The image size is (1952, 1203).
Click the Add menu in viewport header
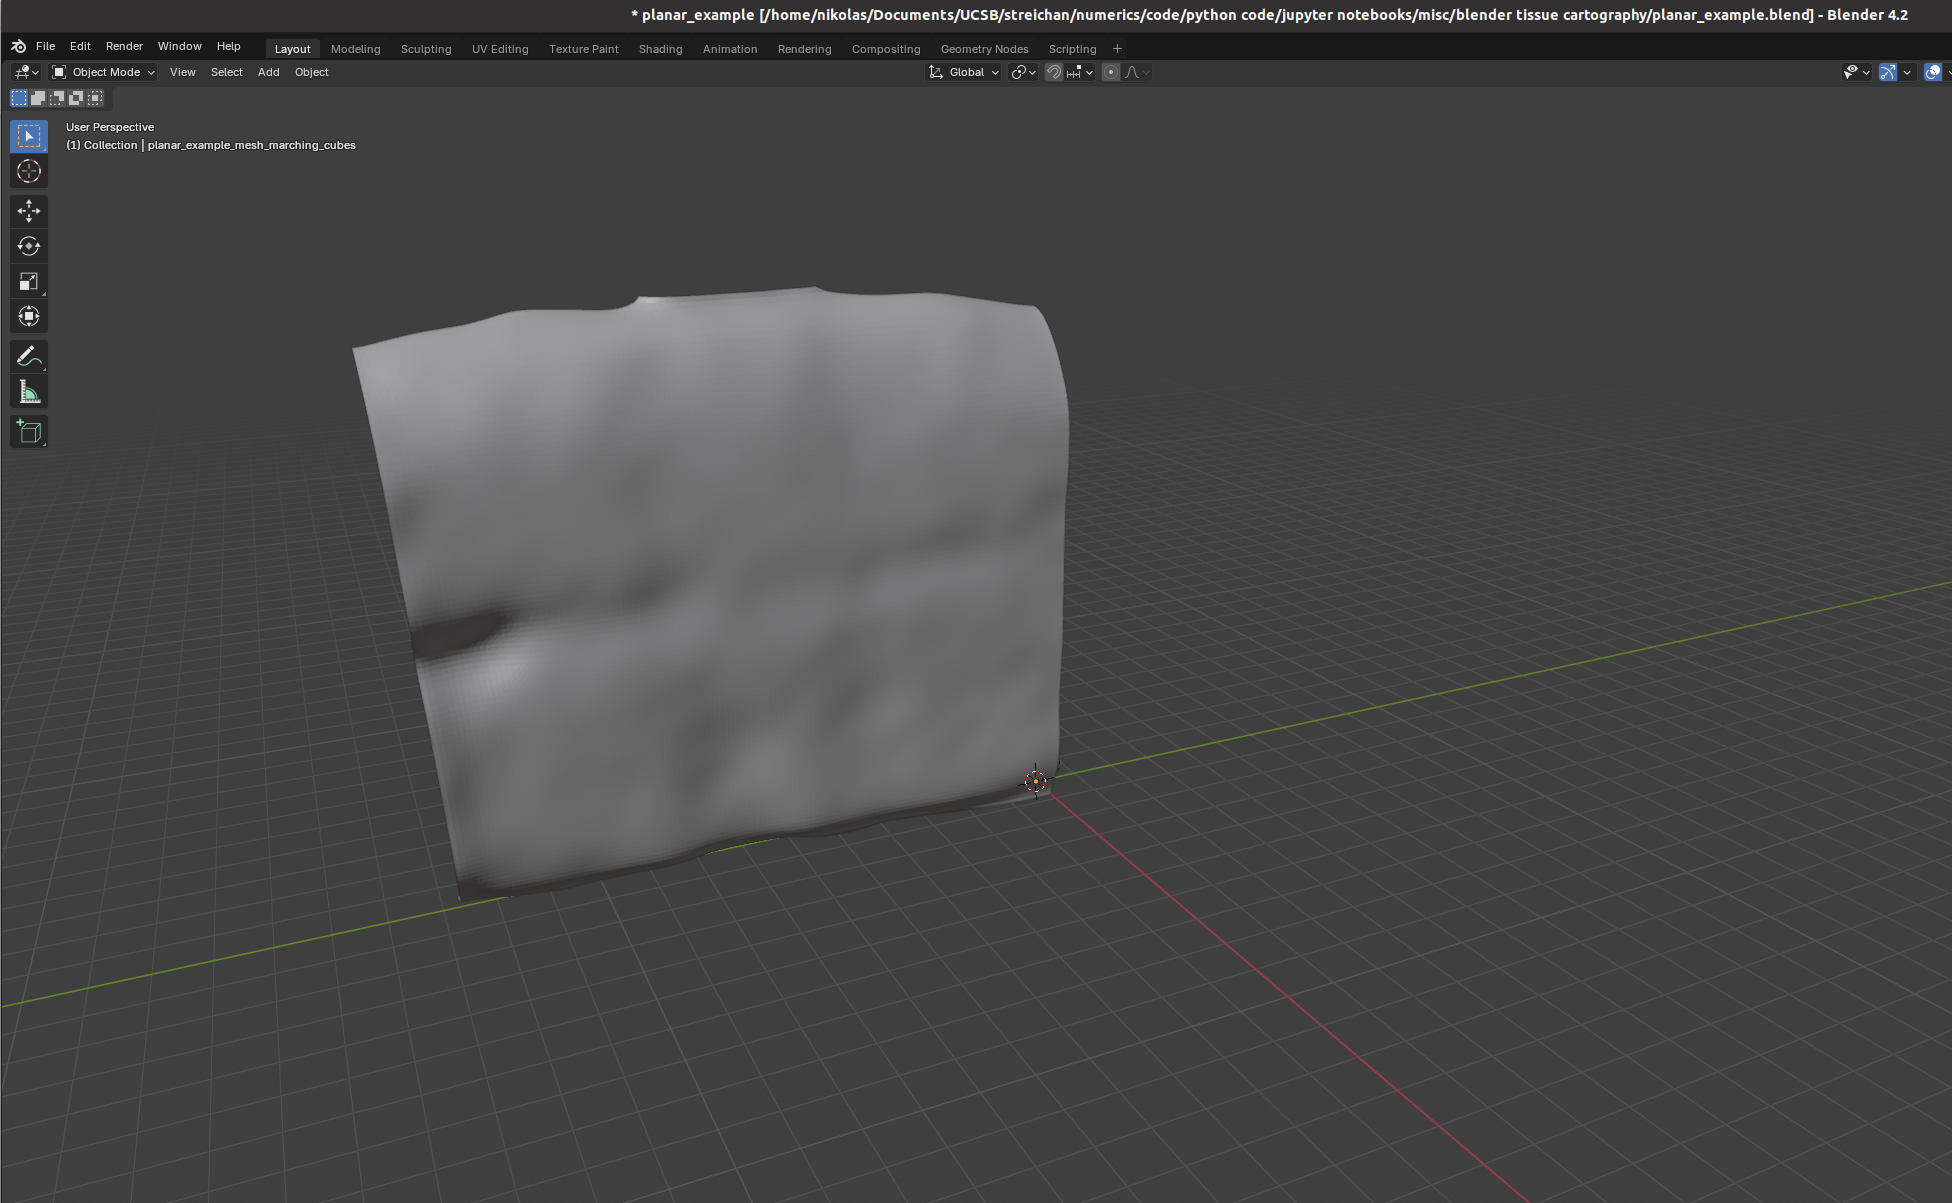tap(268, 72)
